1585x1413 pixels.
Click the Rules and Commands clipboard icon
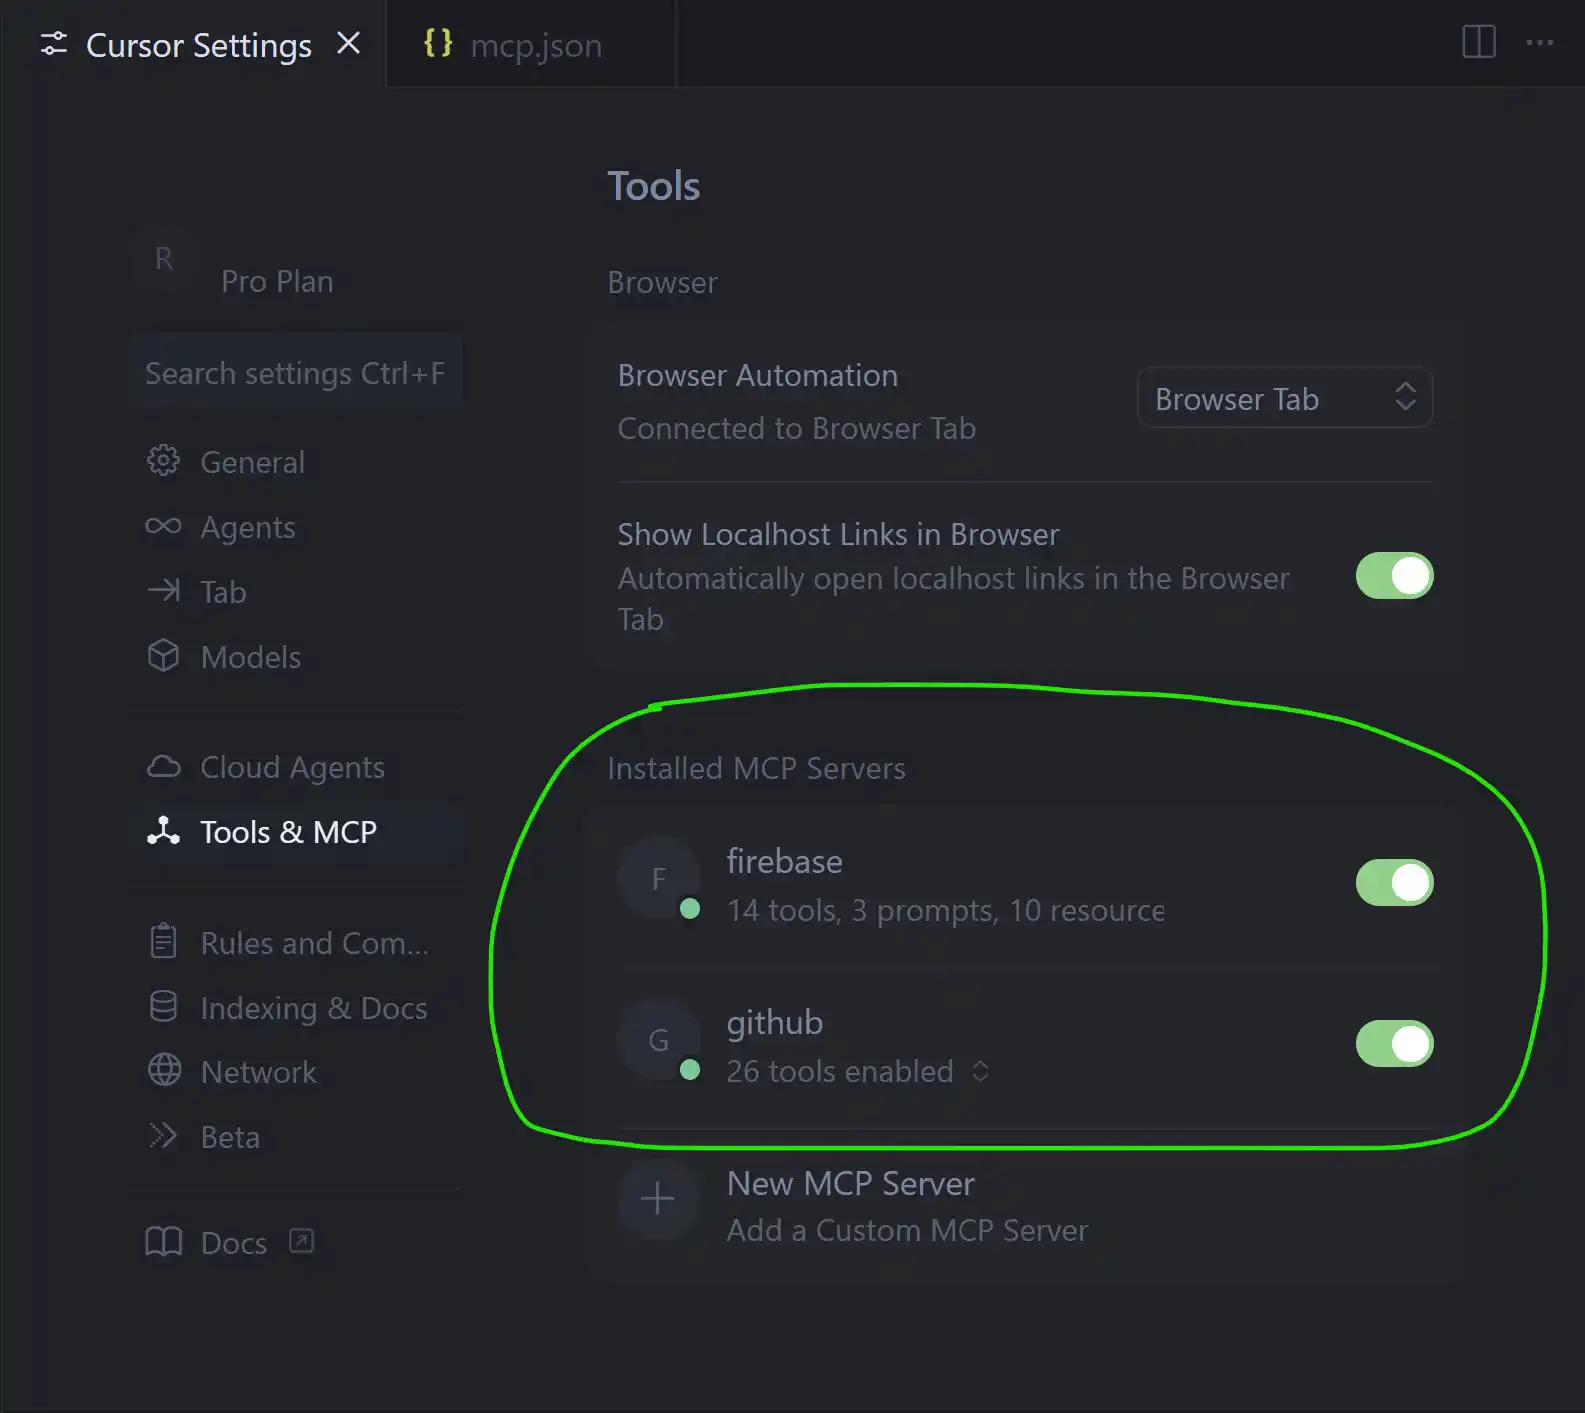163,942
